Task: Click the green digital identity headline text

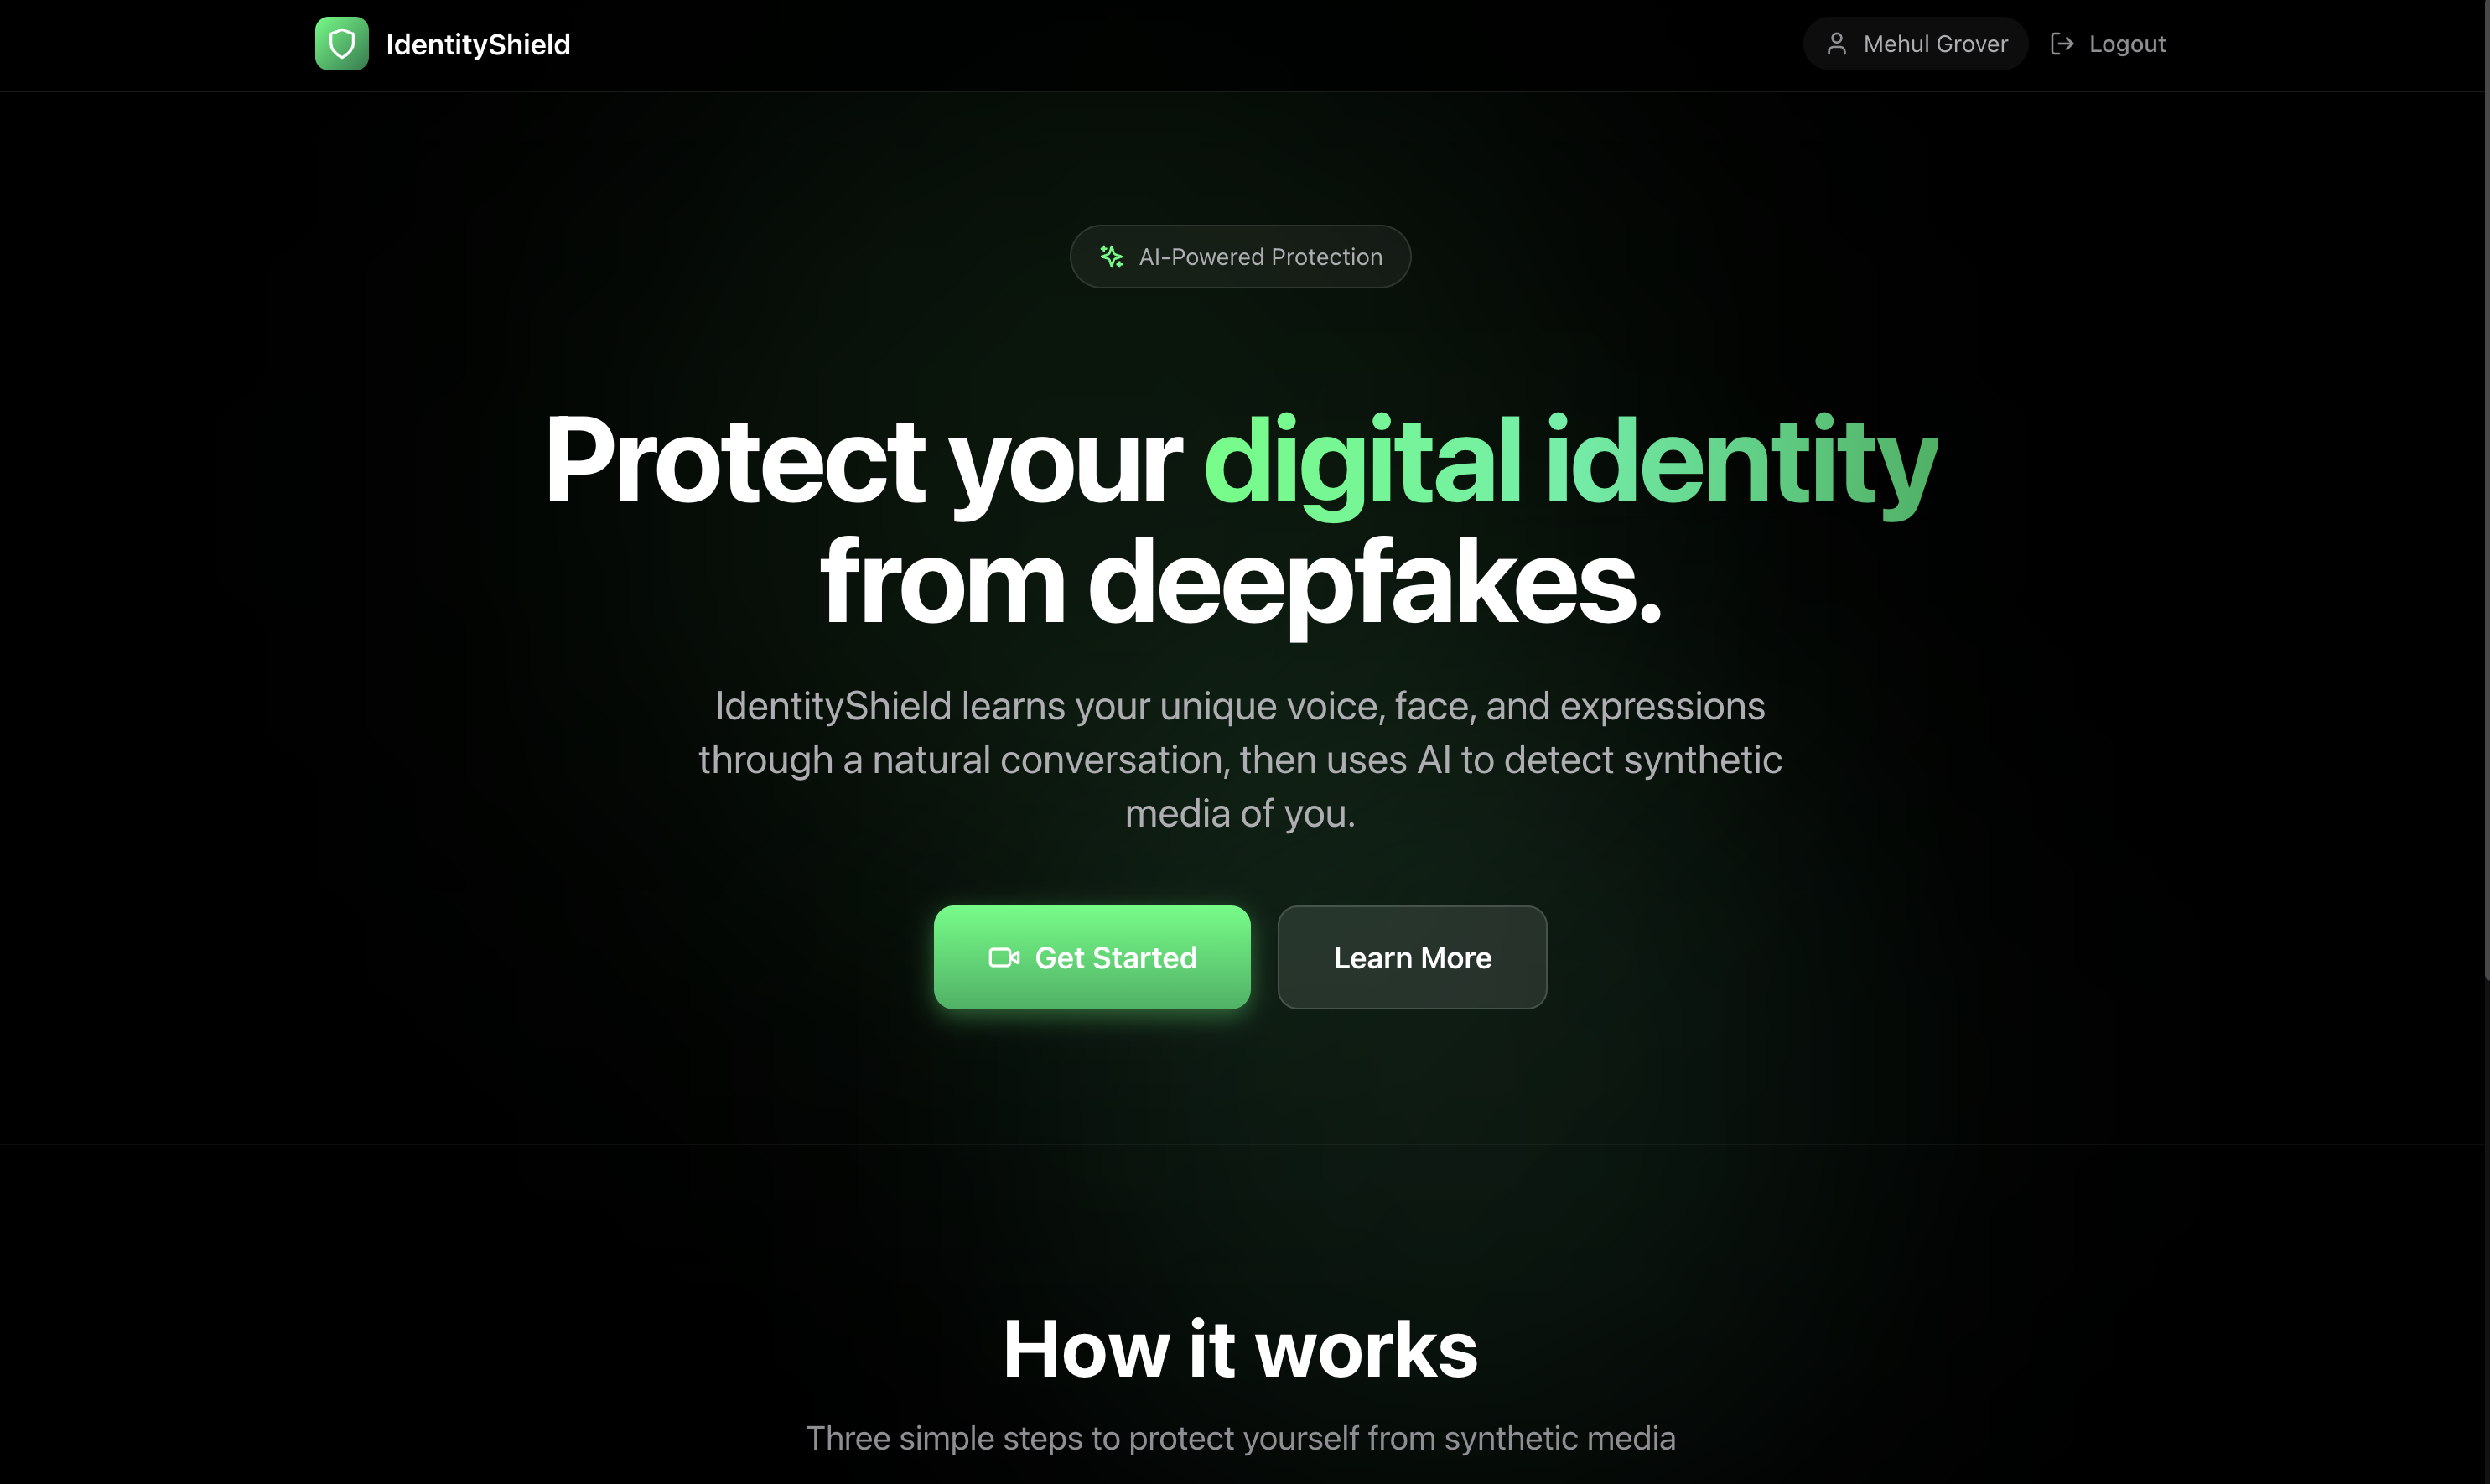Action: (x=1571, y=462)
